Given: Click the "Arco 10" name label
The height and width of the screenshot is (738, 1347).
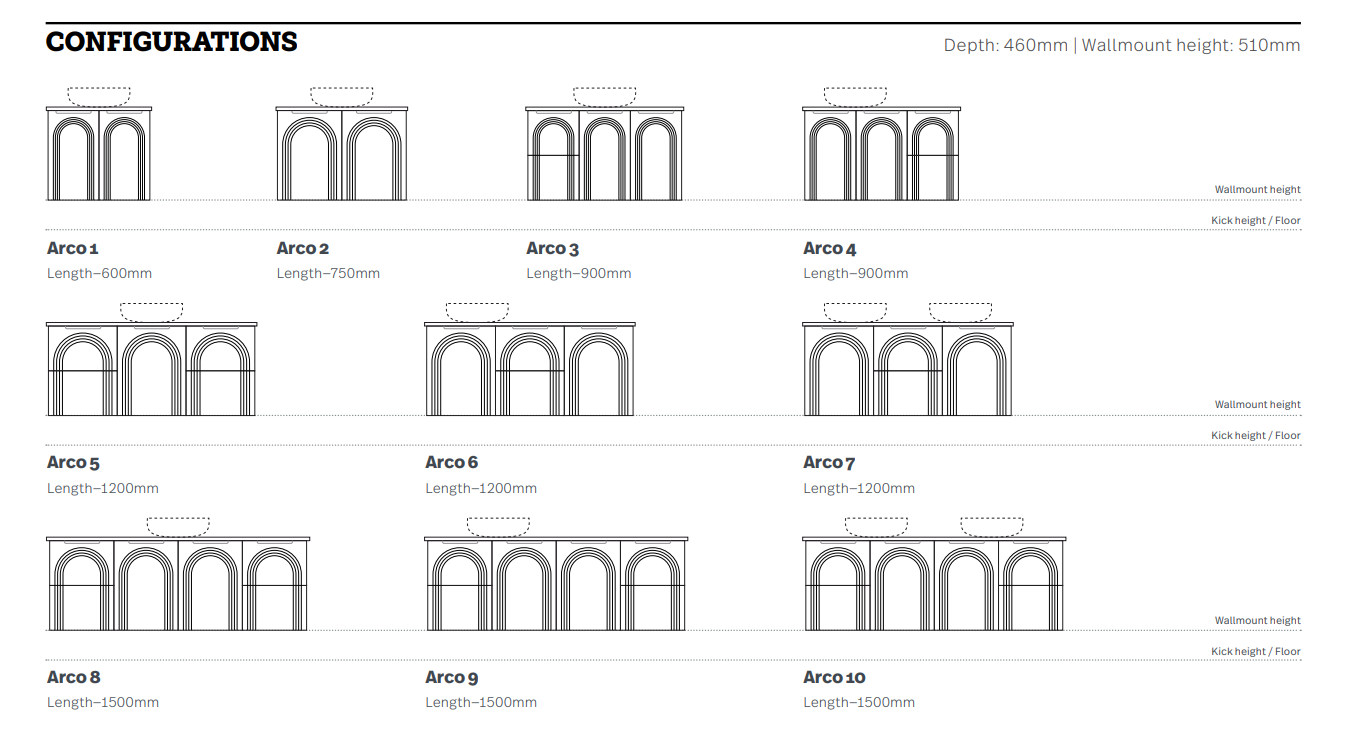Looking at the screenshot, I should [834, 677].
